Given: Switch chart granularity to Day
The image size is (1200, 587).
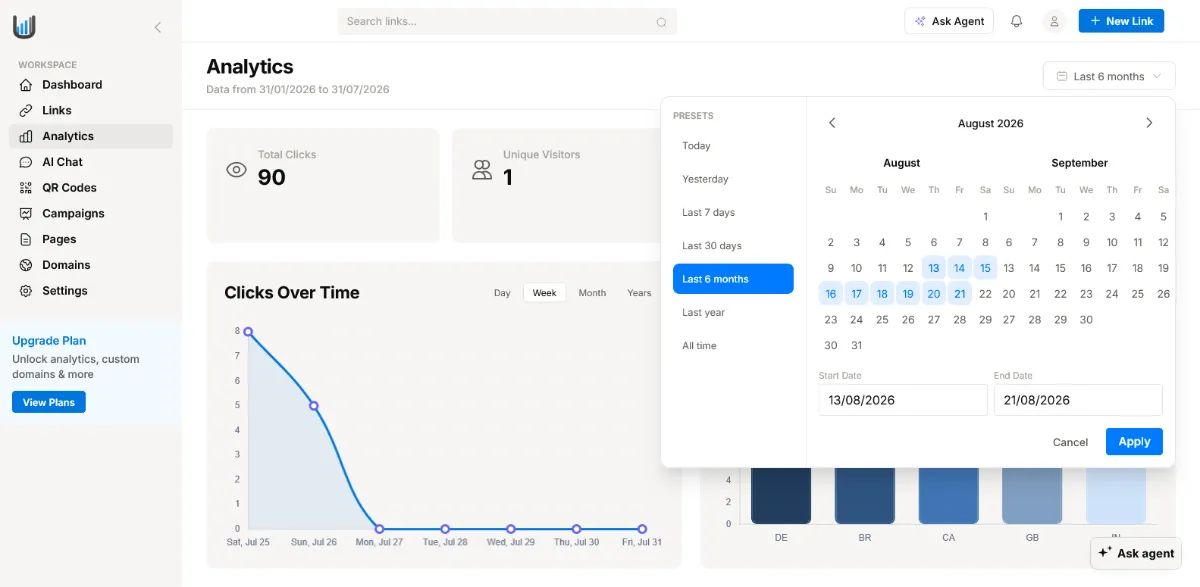Looking at the screenshot, I should point(502,293).
